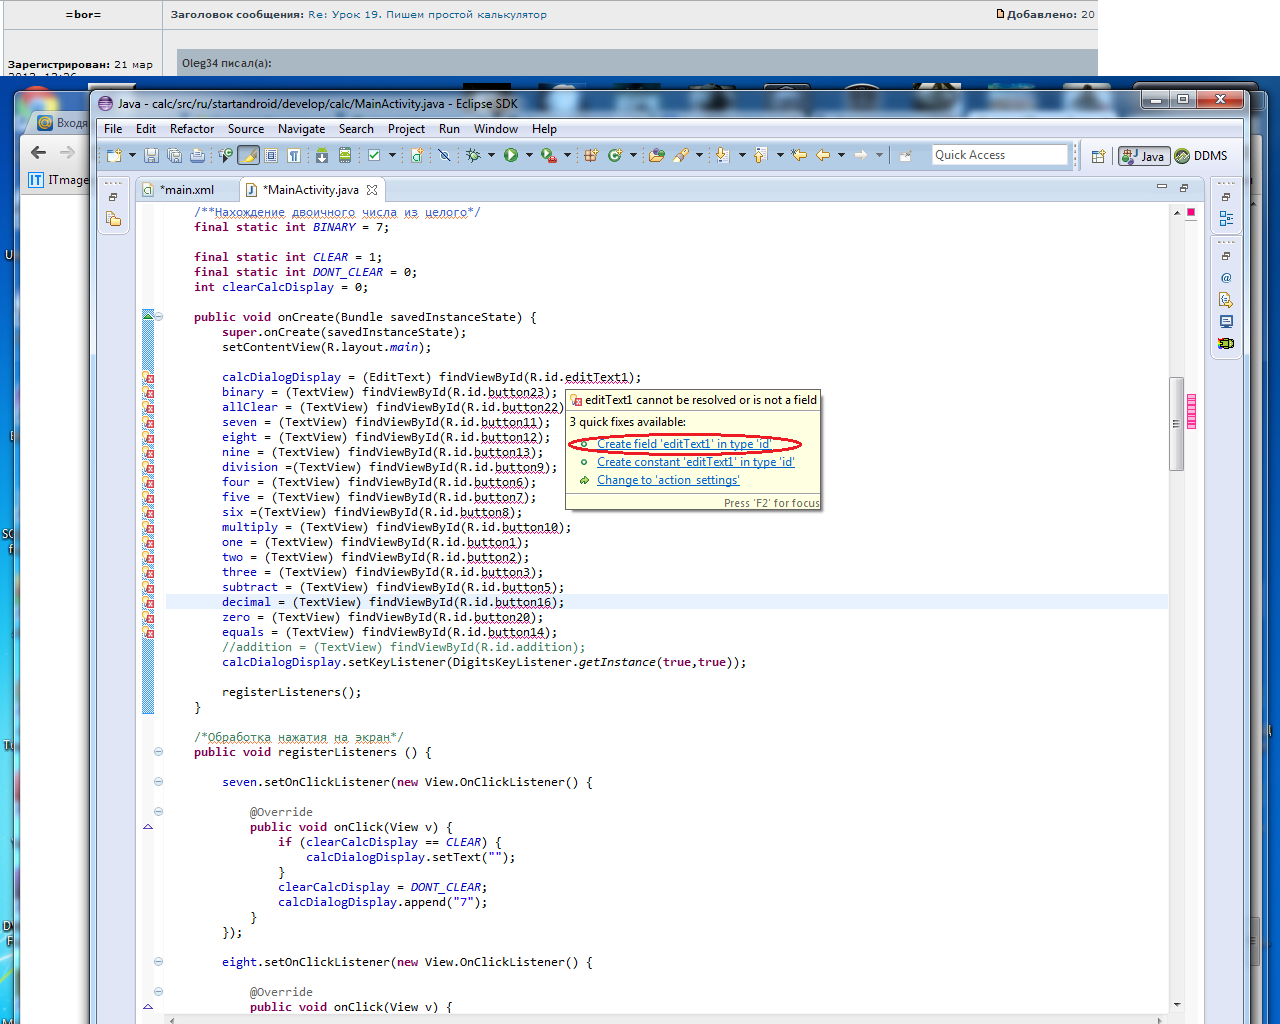Click the New Java Package icon
This screenshot has height=1024, width=1280.
590,155
